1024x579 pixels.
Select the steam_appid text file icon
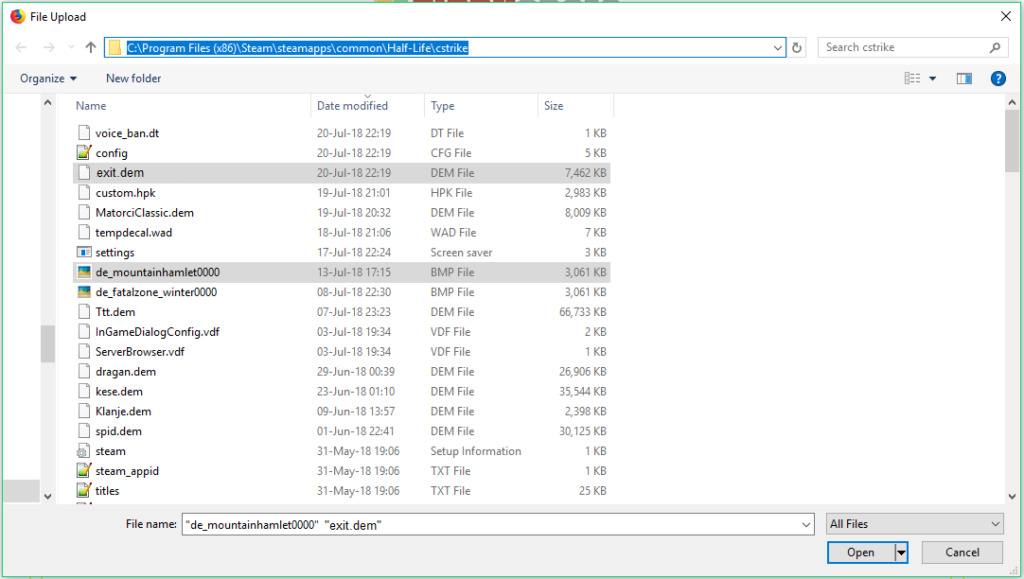click(x=84, y=471)
